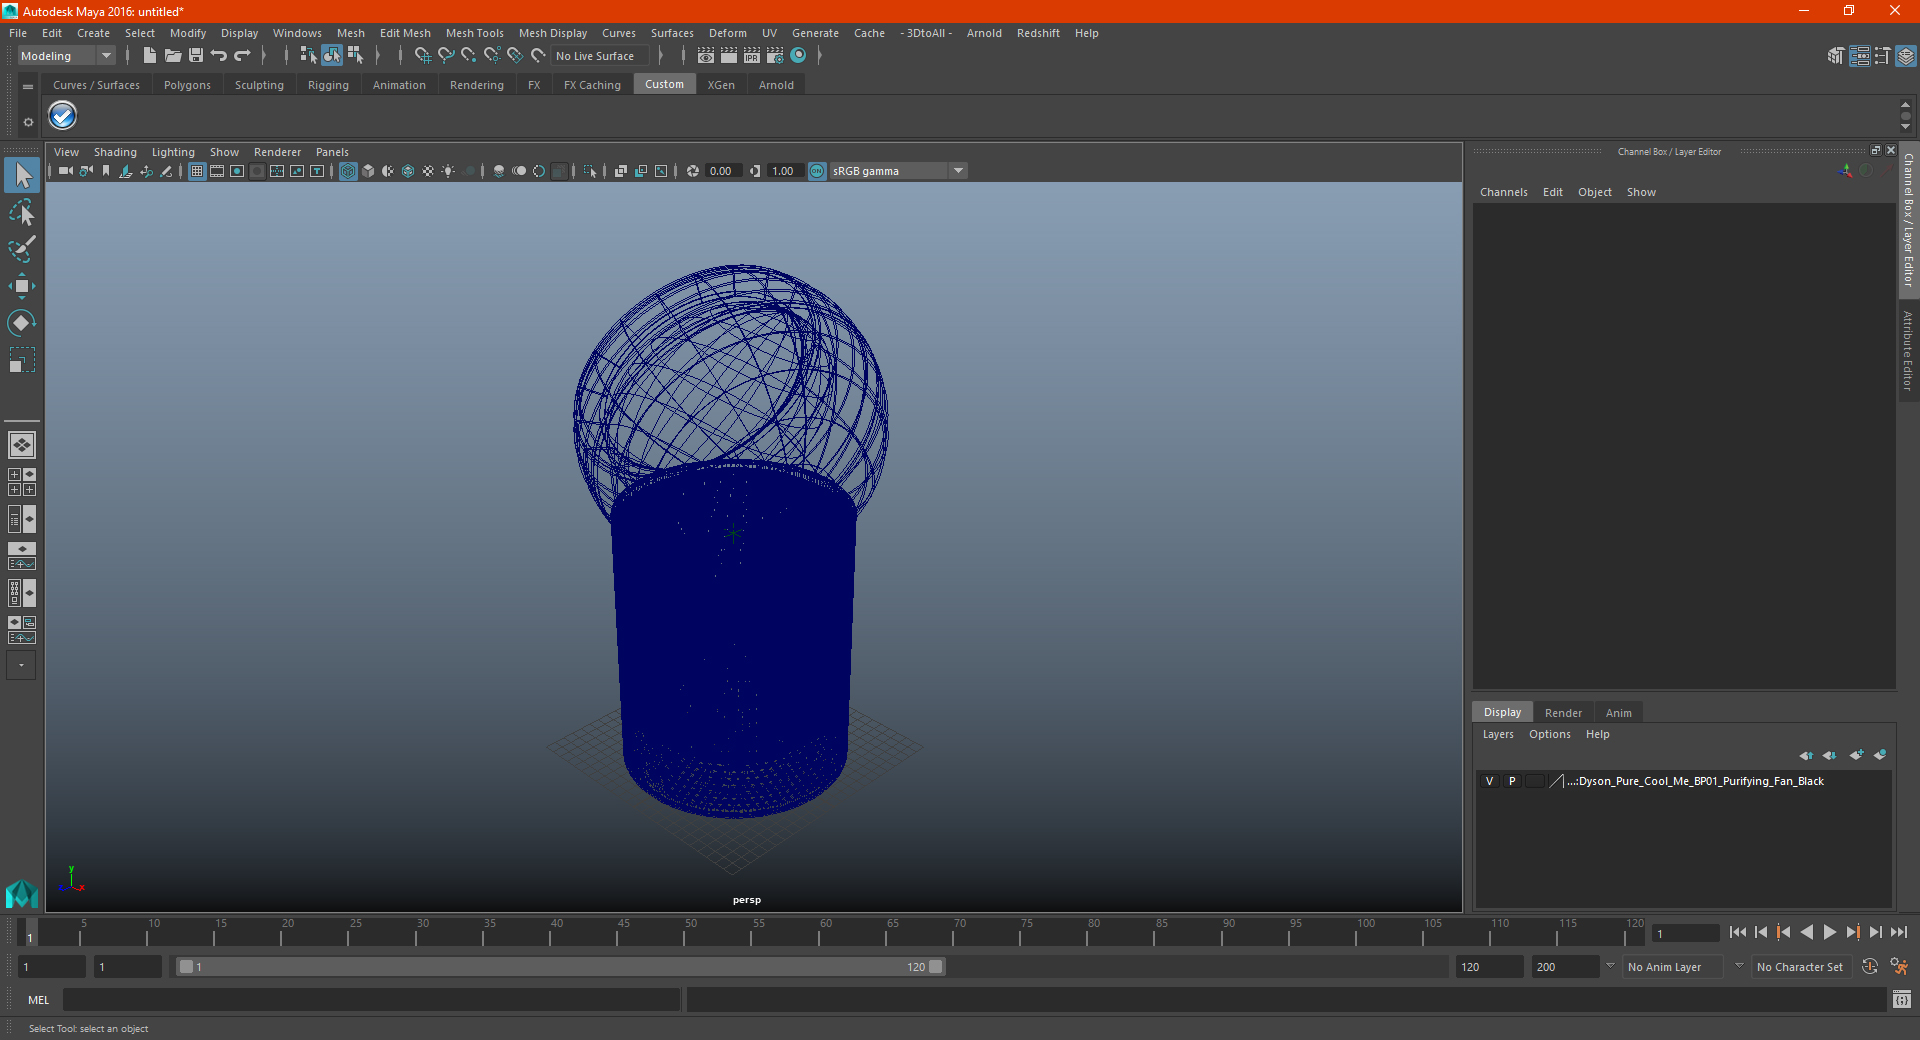Viewport: 1920px width, 1040px height.
Task: Redo the last undone action
Action: (x=242, y=56)
